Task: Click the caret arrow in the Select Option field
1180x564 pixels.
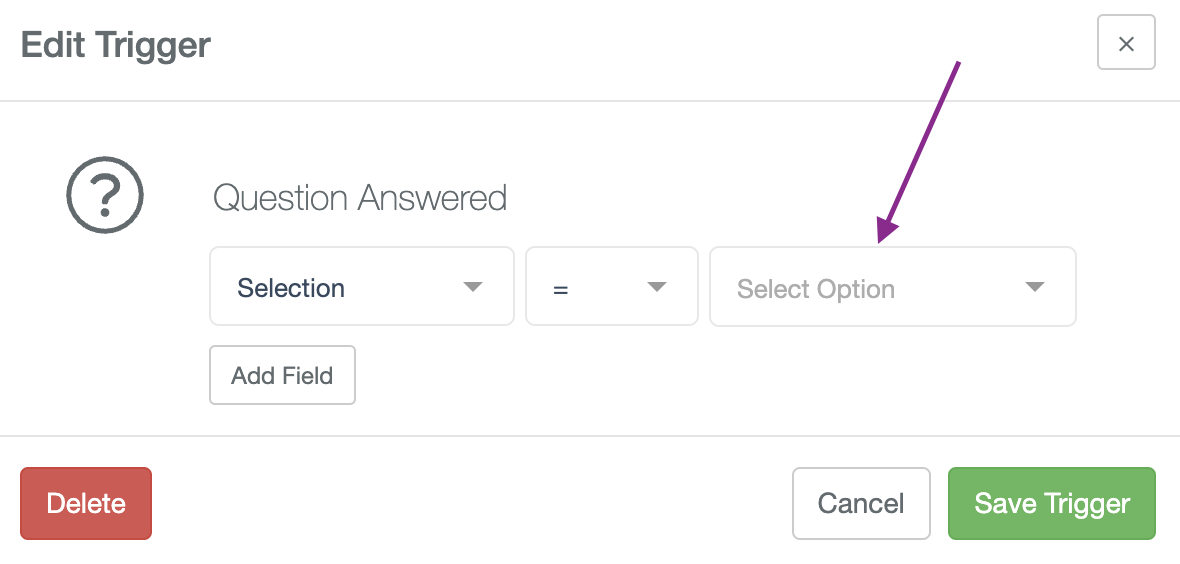Action: coord(1035,287)
